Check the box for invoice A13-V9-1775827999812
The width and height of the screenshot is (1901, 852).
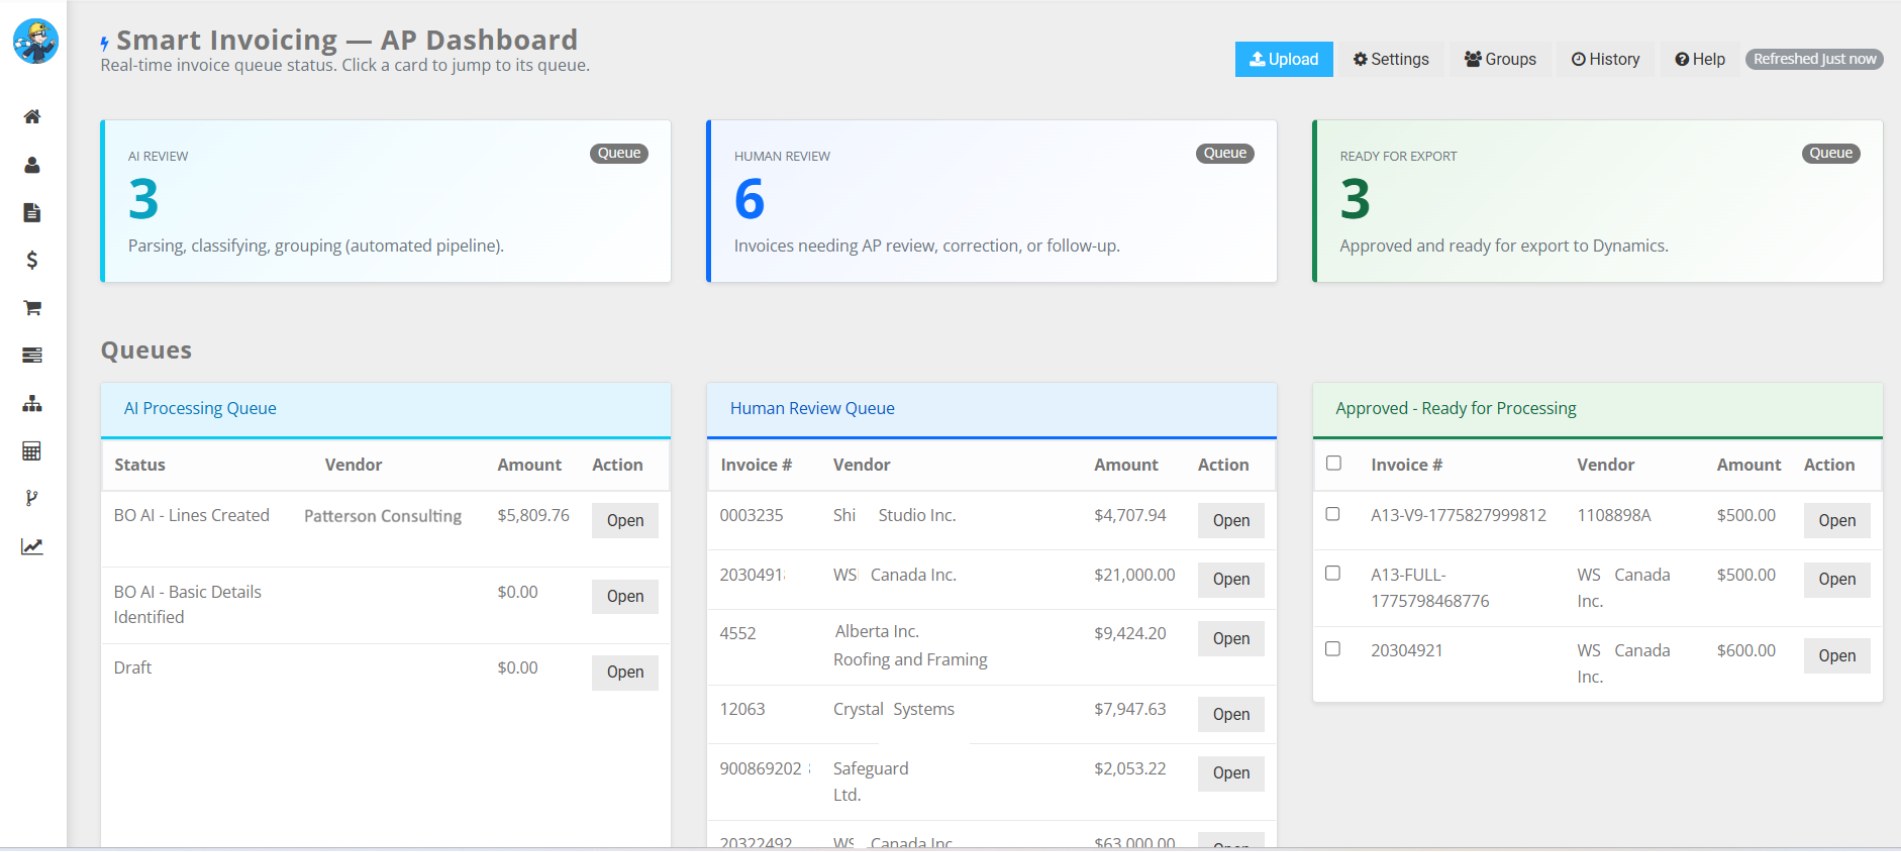pyautogui.click(x=1333, y=514)
